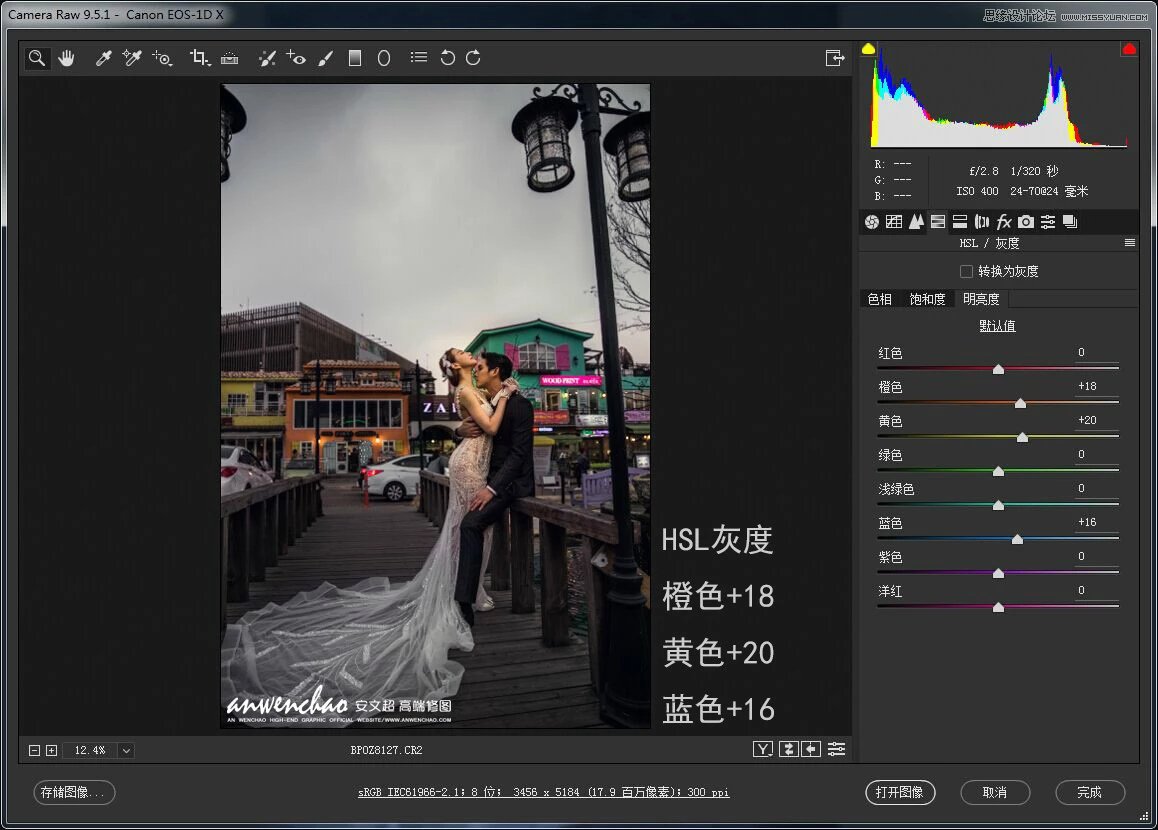
Task: Zoom in with the plus button
Action: tap(51, 750)
